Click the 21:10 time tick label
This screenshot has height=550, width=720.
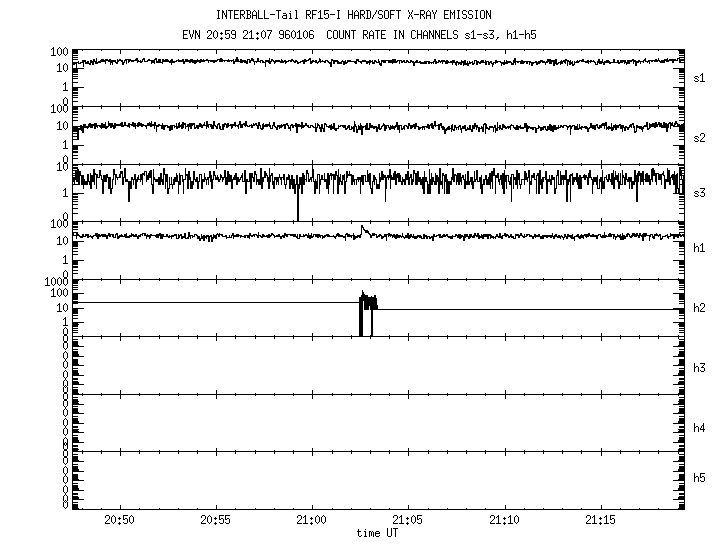(505, 521)
